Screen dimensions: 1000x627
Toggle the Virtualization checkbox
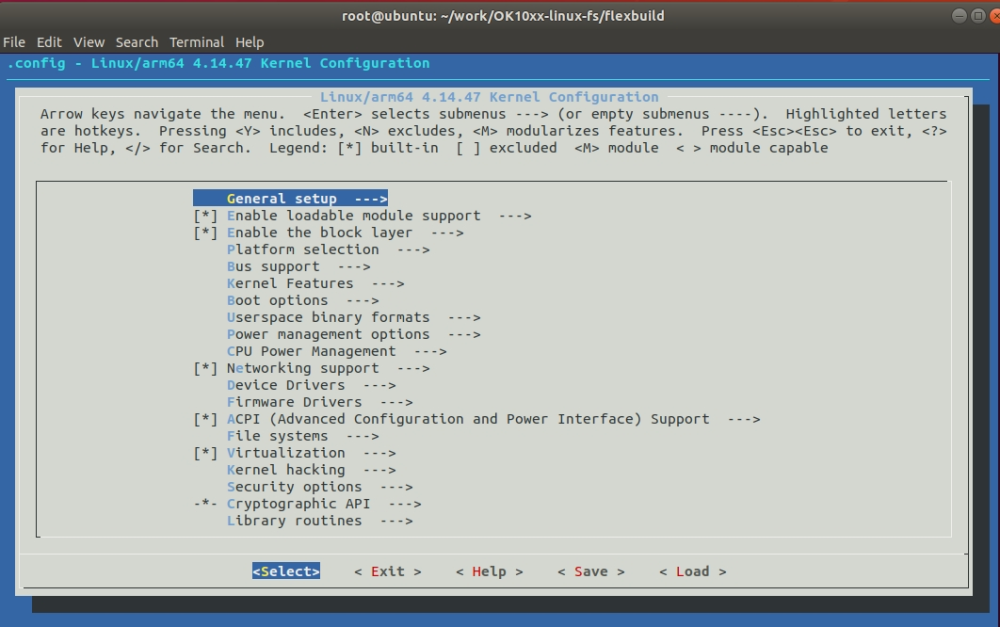pyautogui.click(x=205, y=453)
